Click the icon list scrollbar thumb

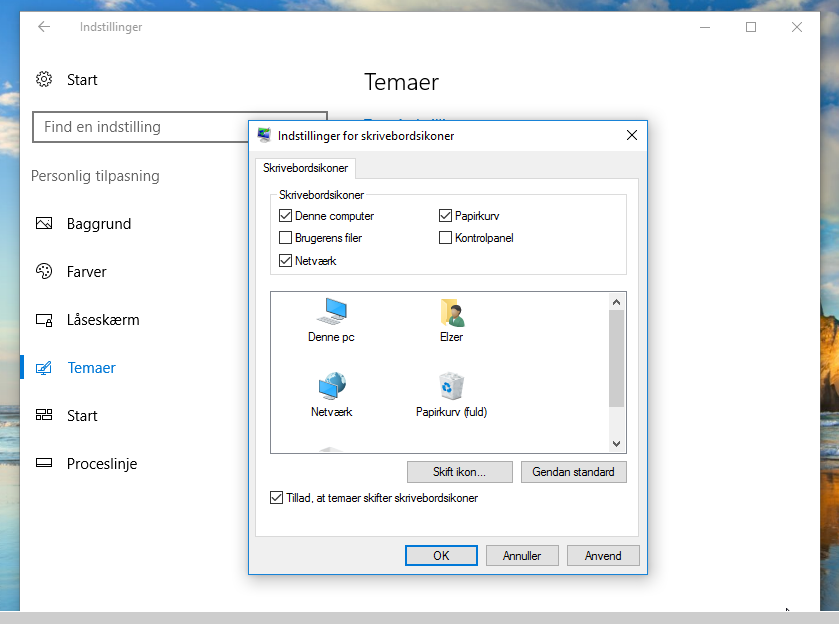coord(616,359)
